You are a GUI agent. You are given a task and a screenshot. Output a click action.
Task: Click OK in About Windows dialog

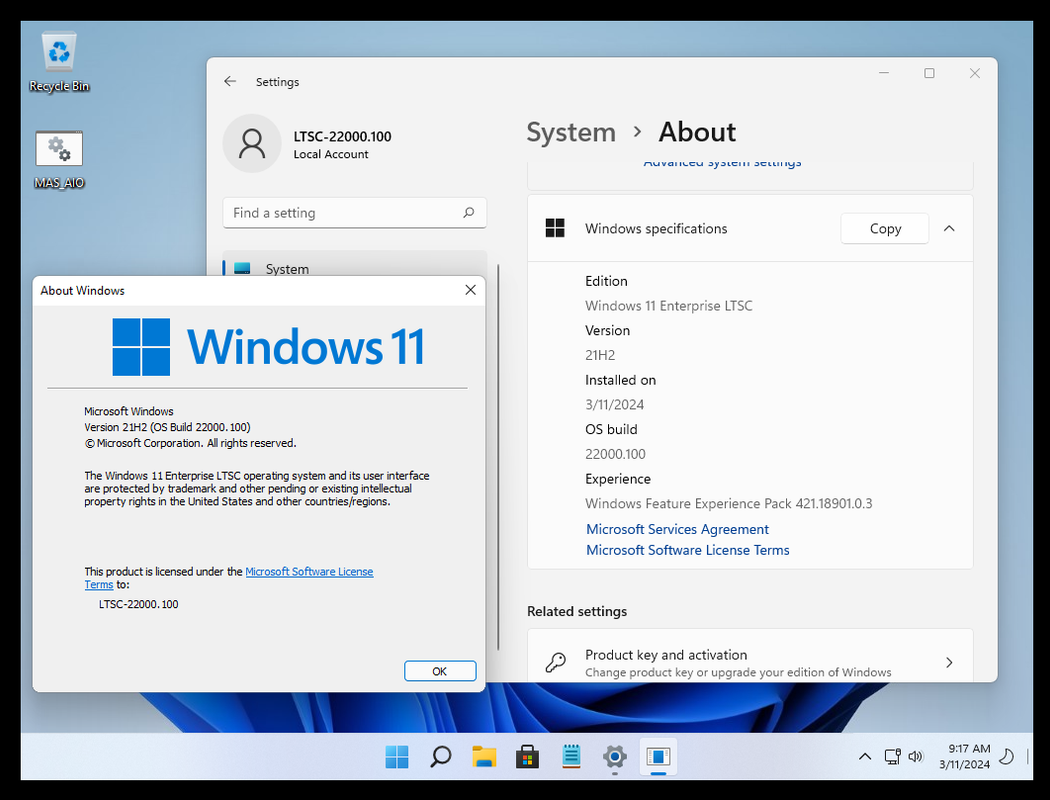pos(440,671)
